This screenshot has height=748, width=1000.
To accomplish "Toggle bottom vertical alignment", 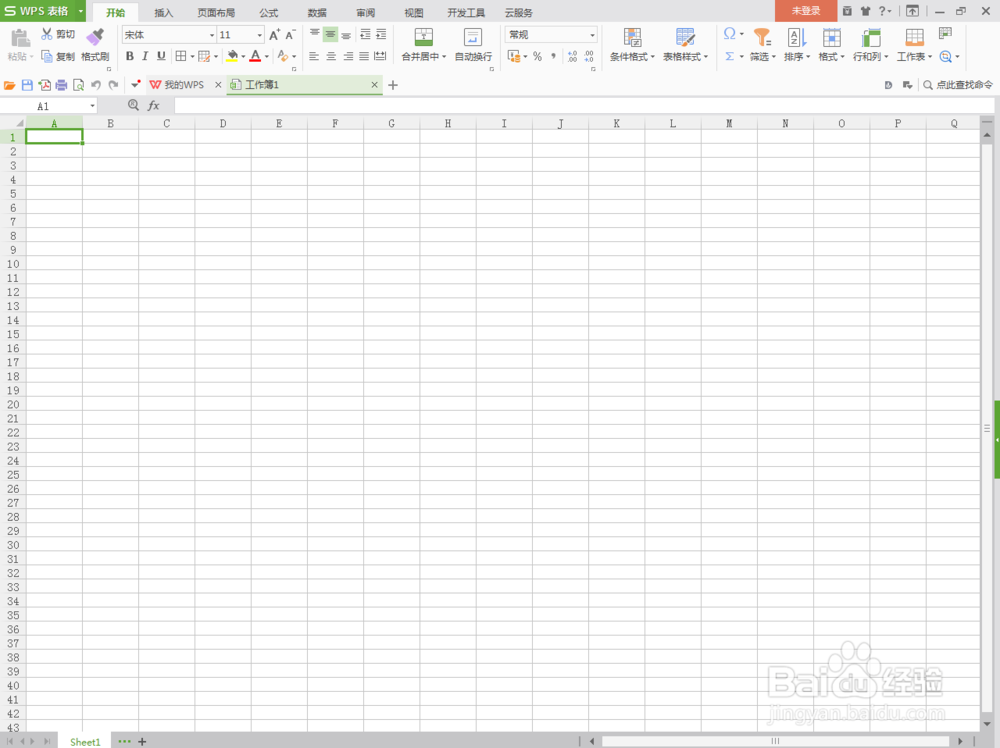I will tap(346, 34).
